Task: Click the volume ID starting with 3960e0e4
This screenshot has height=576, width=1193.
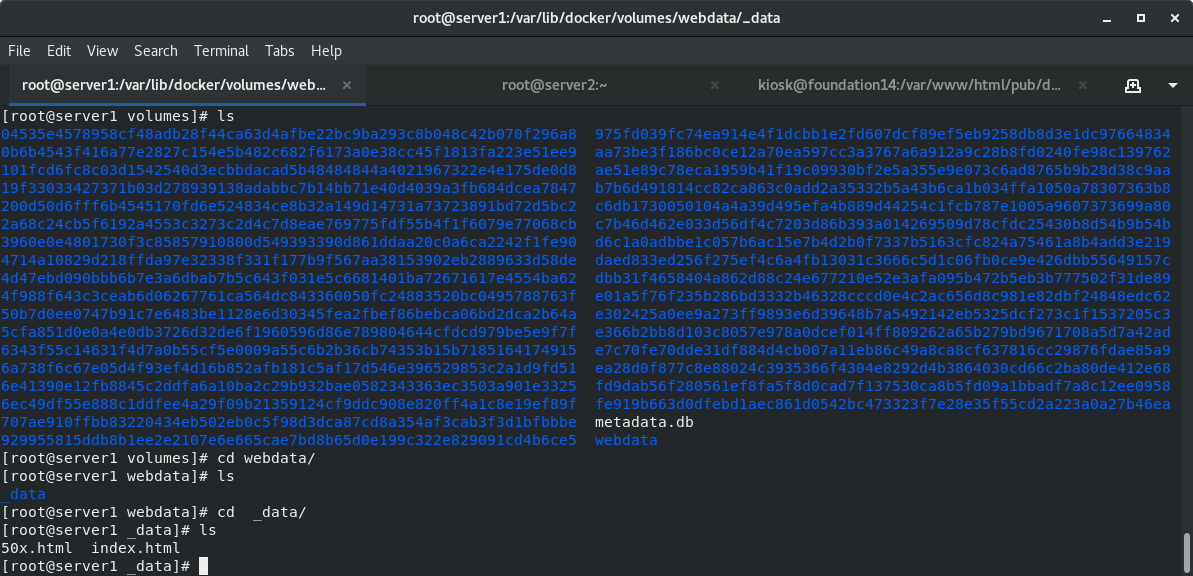Action: [289, 242]
